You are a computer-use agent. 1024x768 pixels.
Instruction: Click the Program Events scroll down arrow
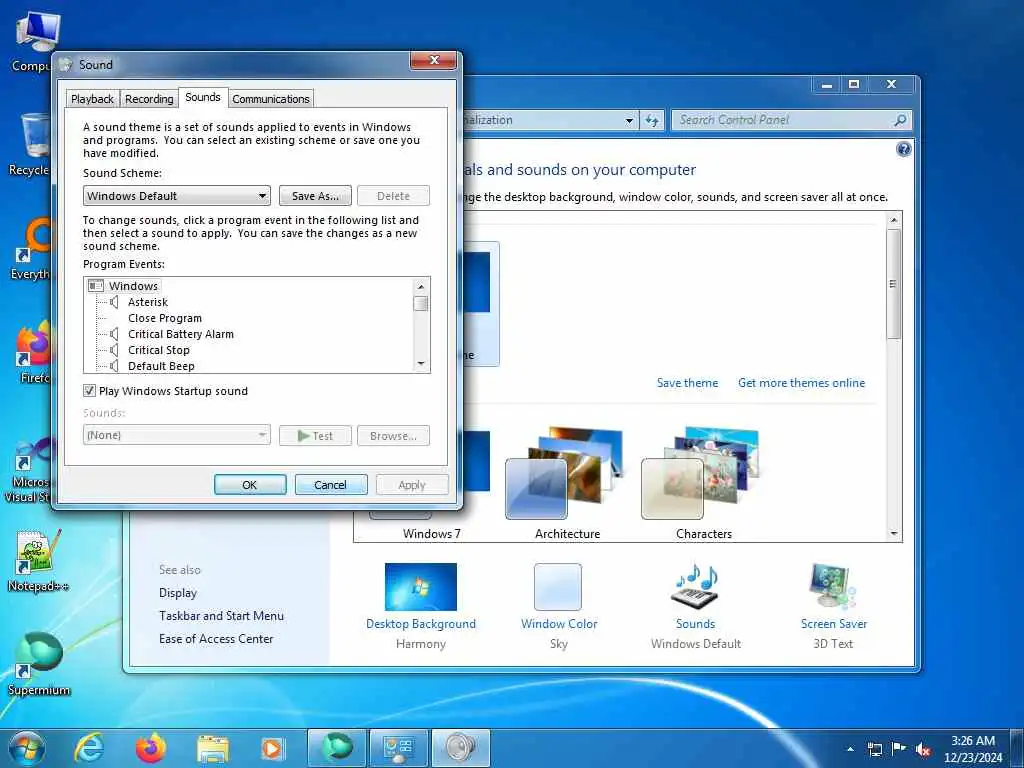[421, 364]
